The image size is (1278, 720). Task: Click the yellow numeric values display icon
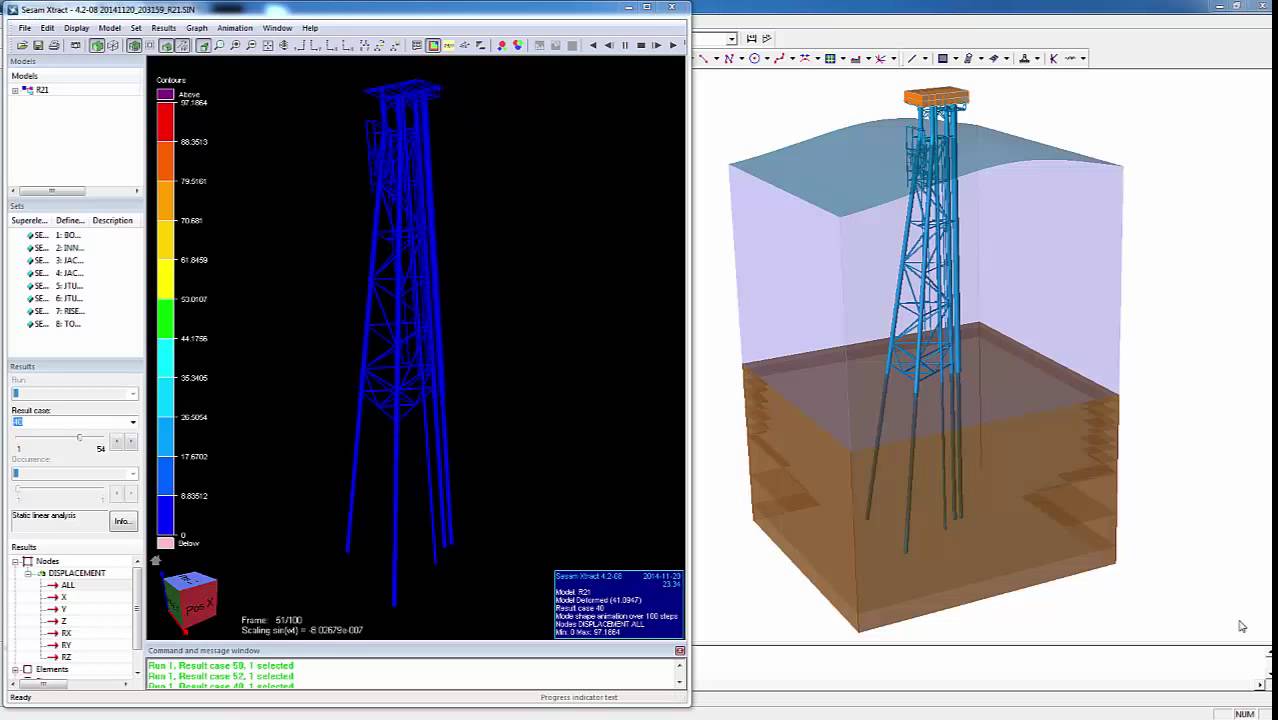coord(448,45)
